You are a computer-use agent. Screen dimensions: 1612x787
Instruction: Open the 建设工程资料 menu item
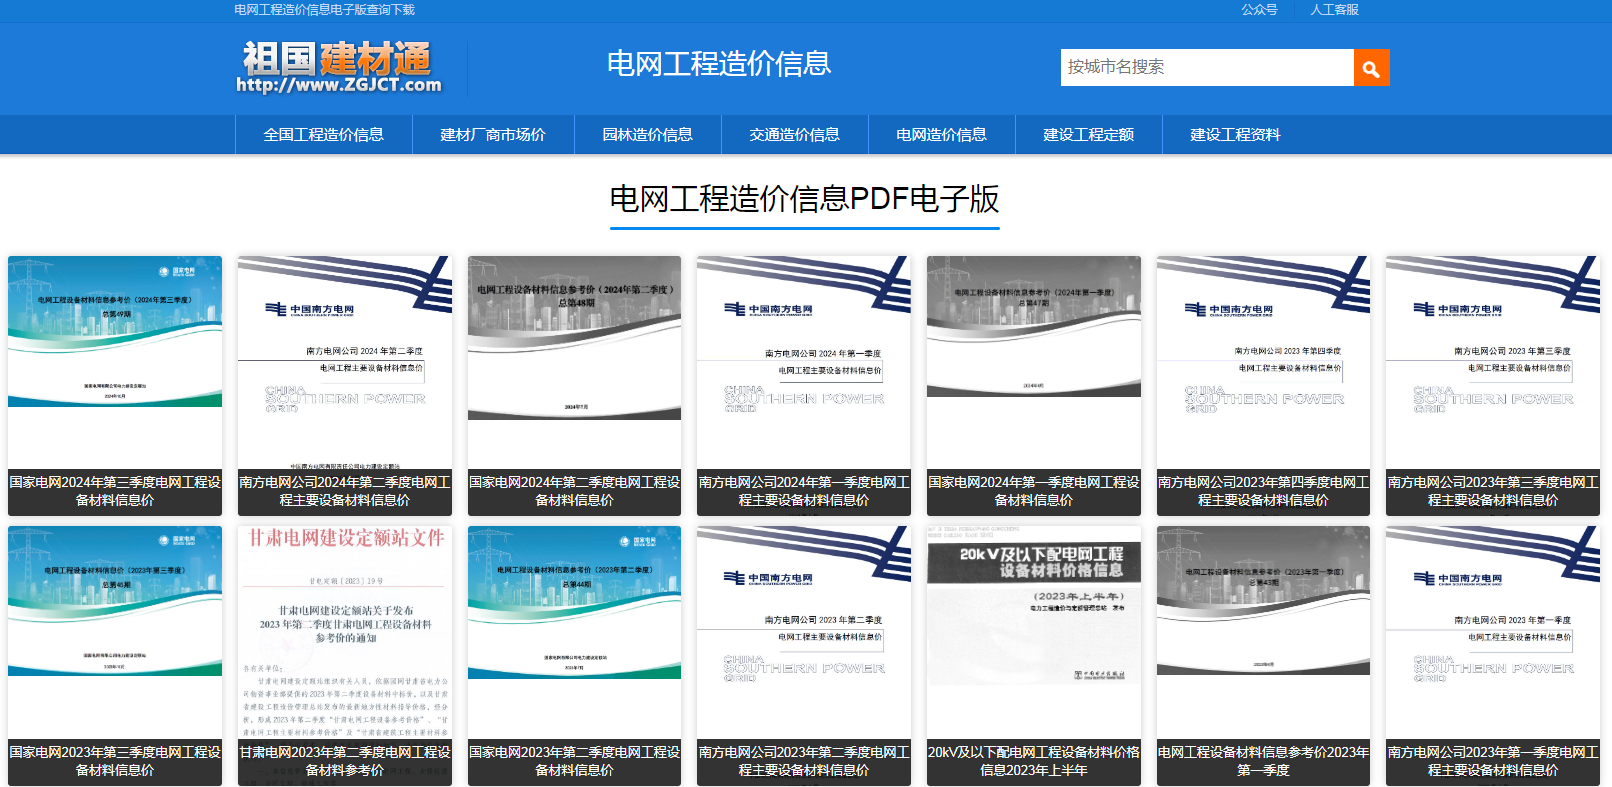point(1235,135)
